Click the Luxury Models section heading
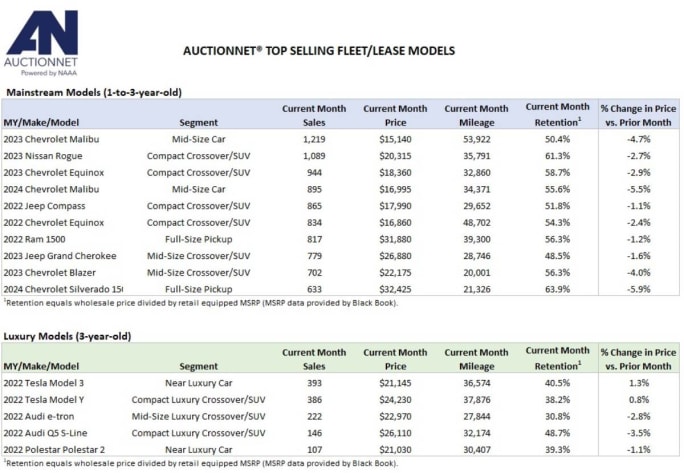684x473 pixels. tap(67, 336)
